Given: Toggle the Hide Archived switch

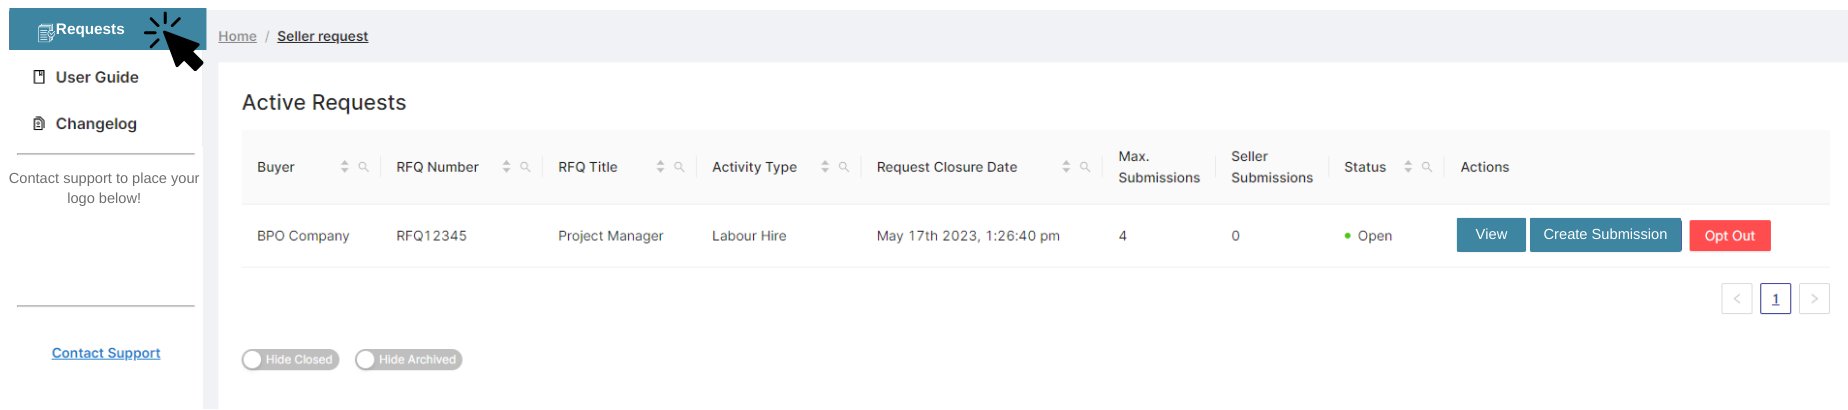Looking at the screenshot, I should (408, 360).
